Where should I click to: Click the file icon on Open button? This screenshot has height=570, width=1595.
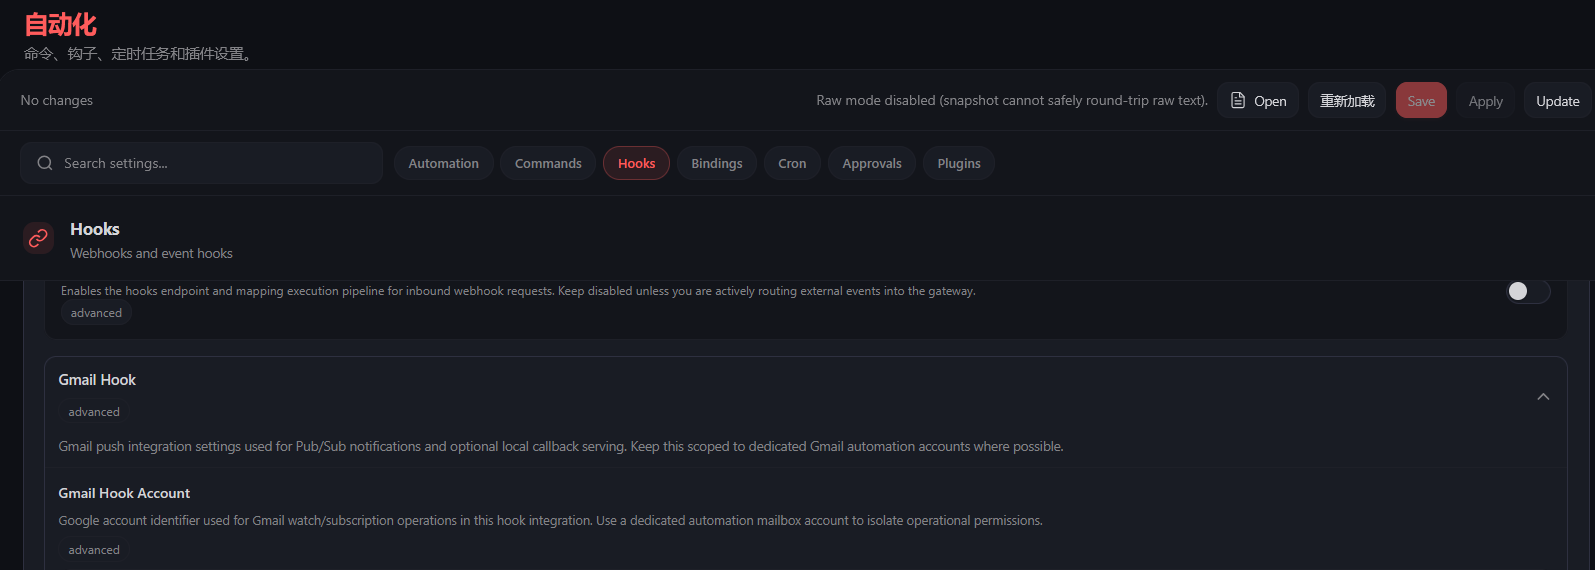tap(1238, 101)
